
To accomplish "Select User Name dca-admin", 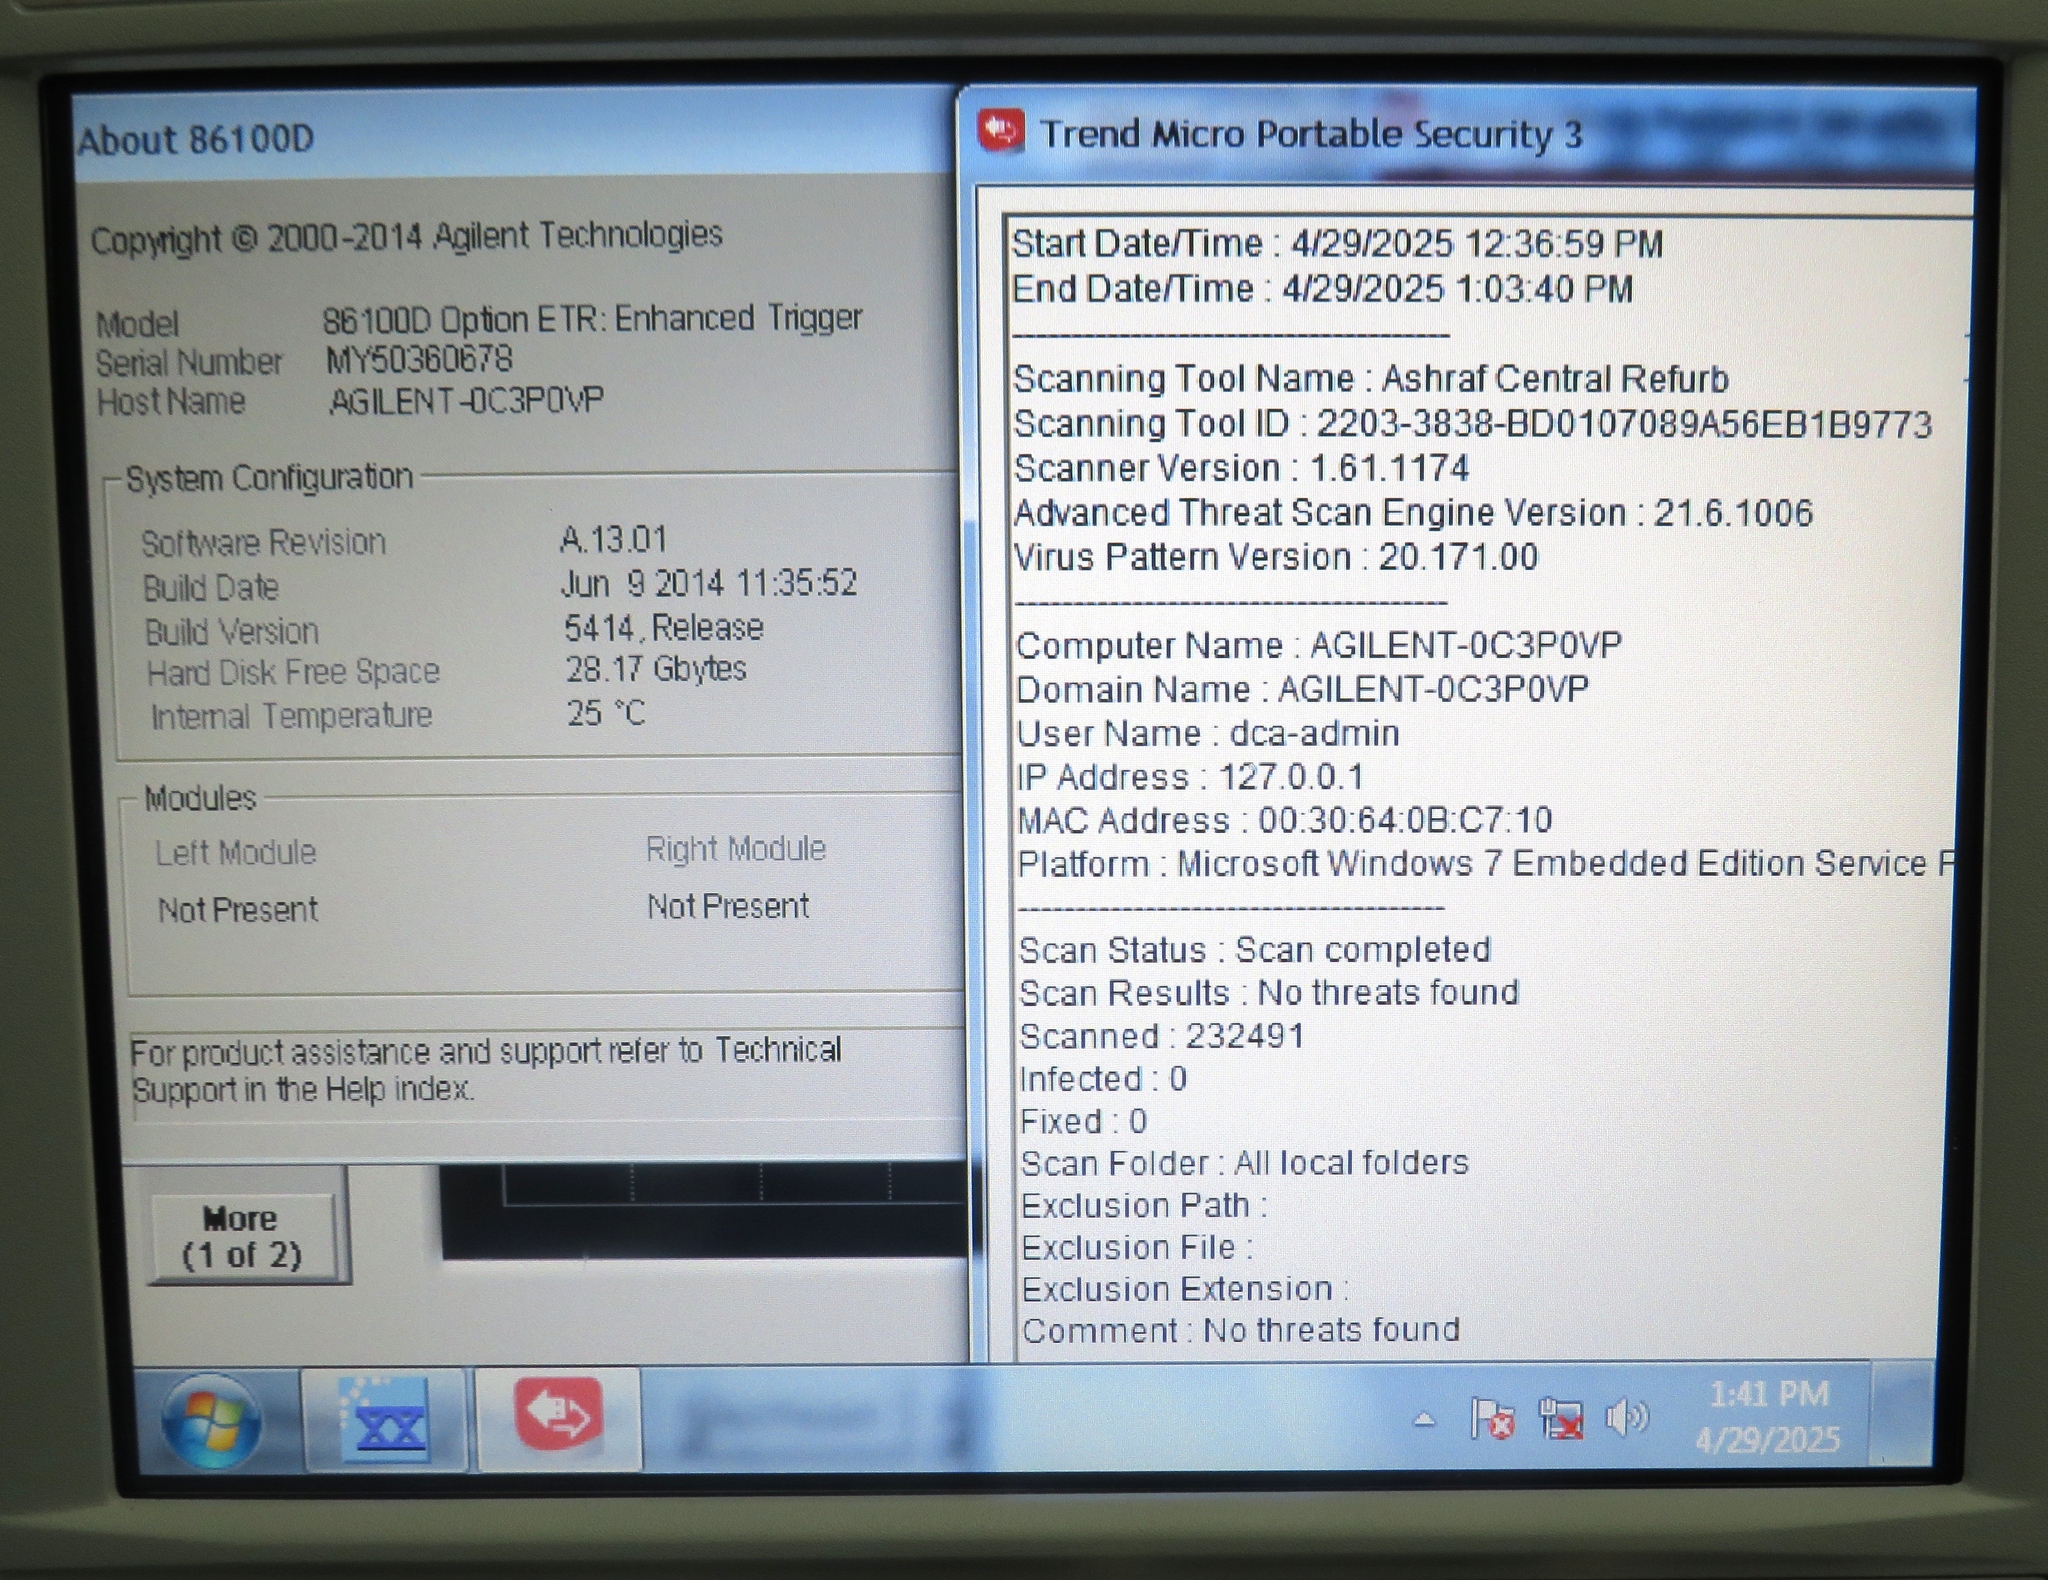I will point(1208,732).
